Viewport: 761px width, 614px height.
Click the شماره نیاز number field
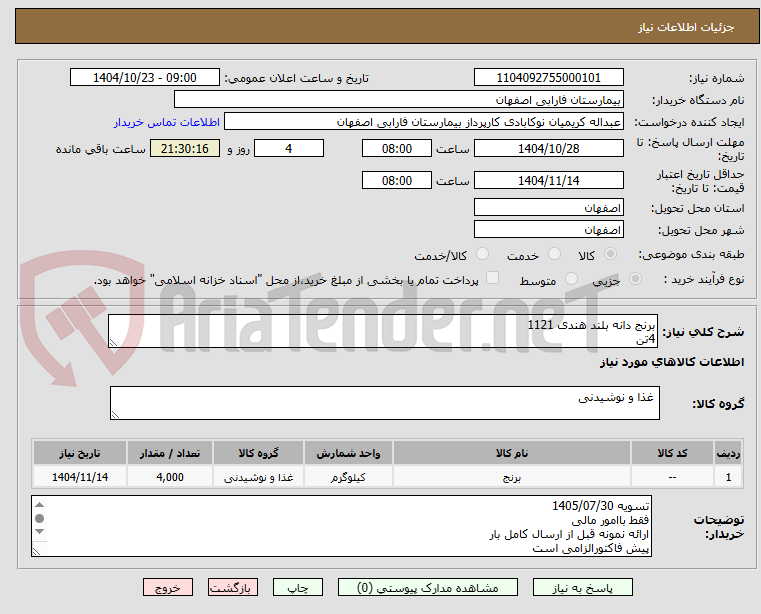(x=548, y=78)
